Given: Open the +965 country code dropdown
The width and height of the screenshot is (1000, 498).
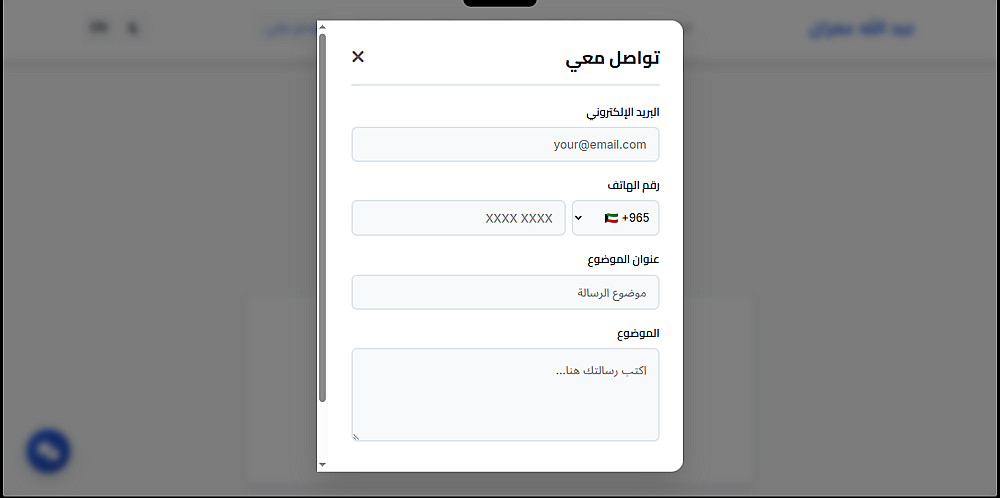Looking at the screenshot, I should tap(615, 218).
